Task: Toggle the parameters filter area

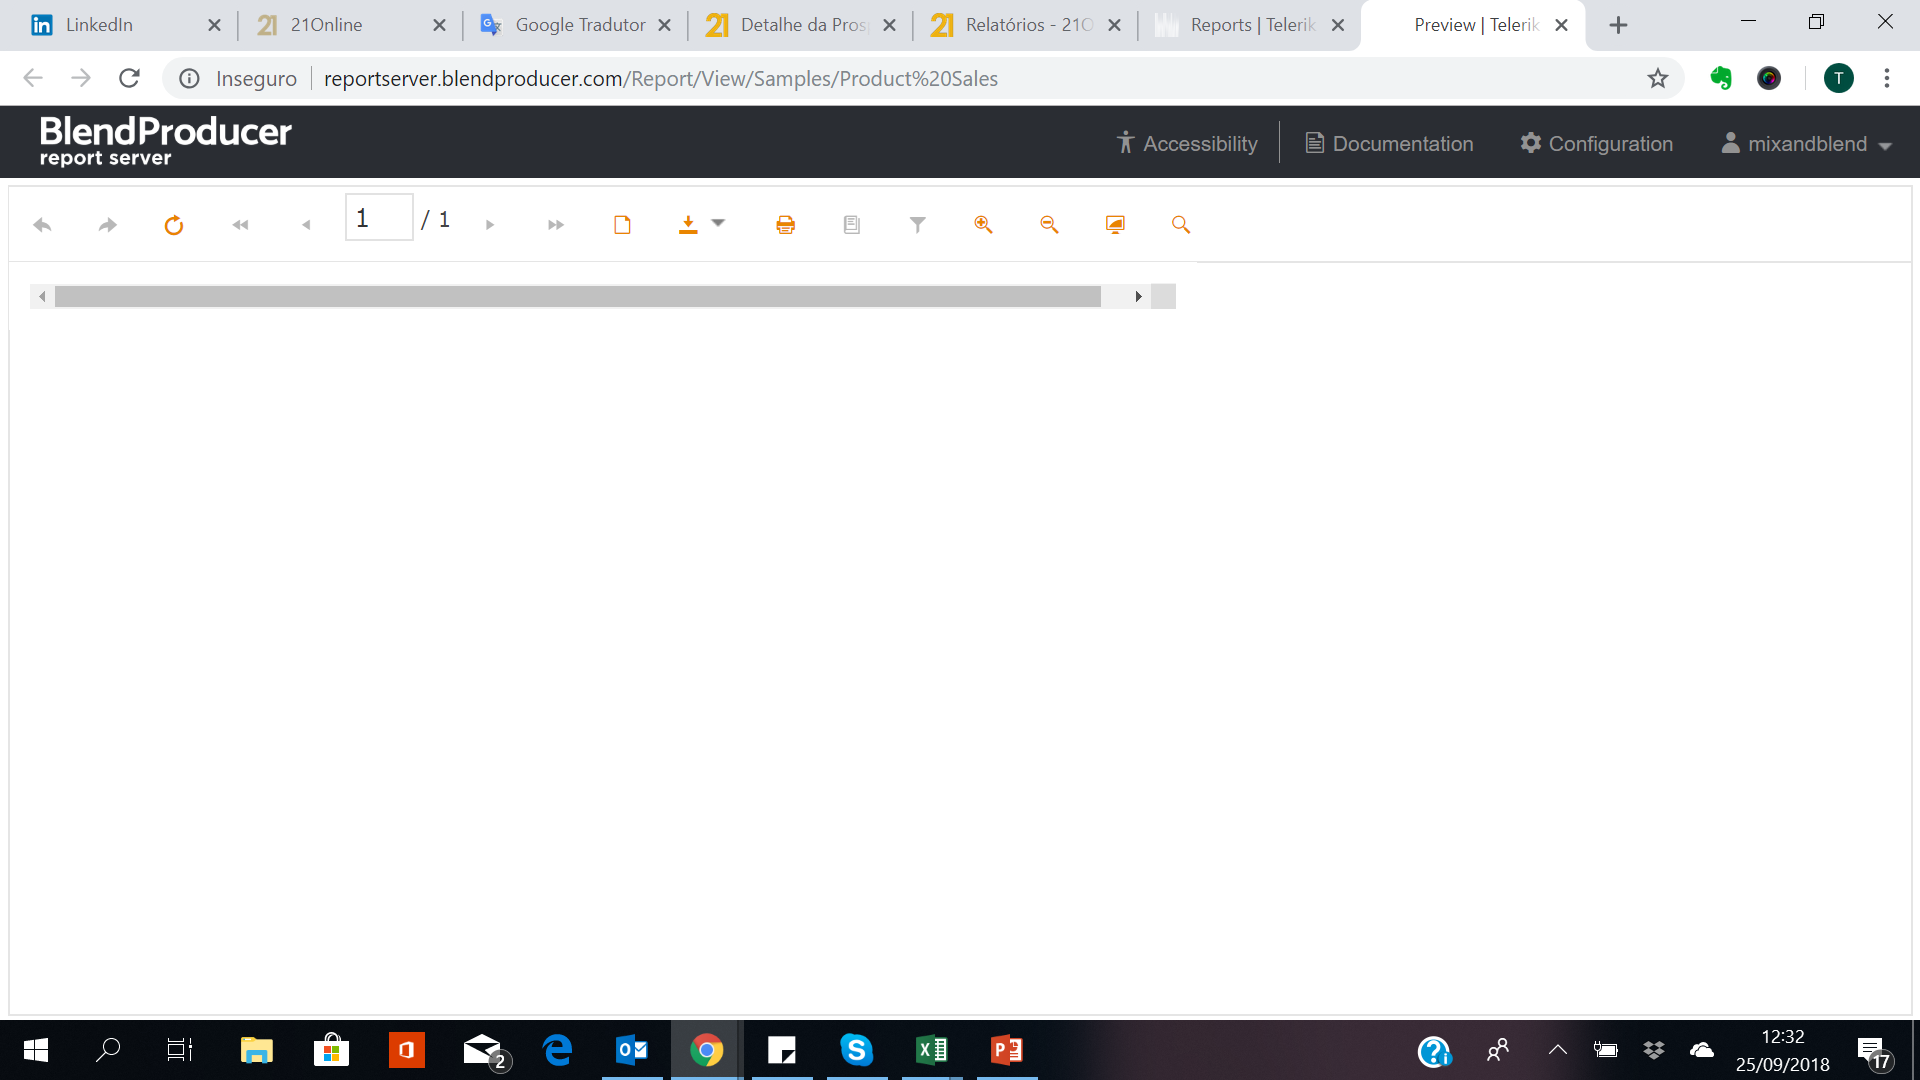Action: tap(917, 225)
